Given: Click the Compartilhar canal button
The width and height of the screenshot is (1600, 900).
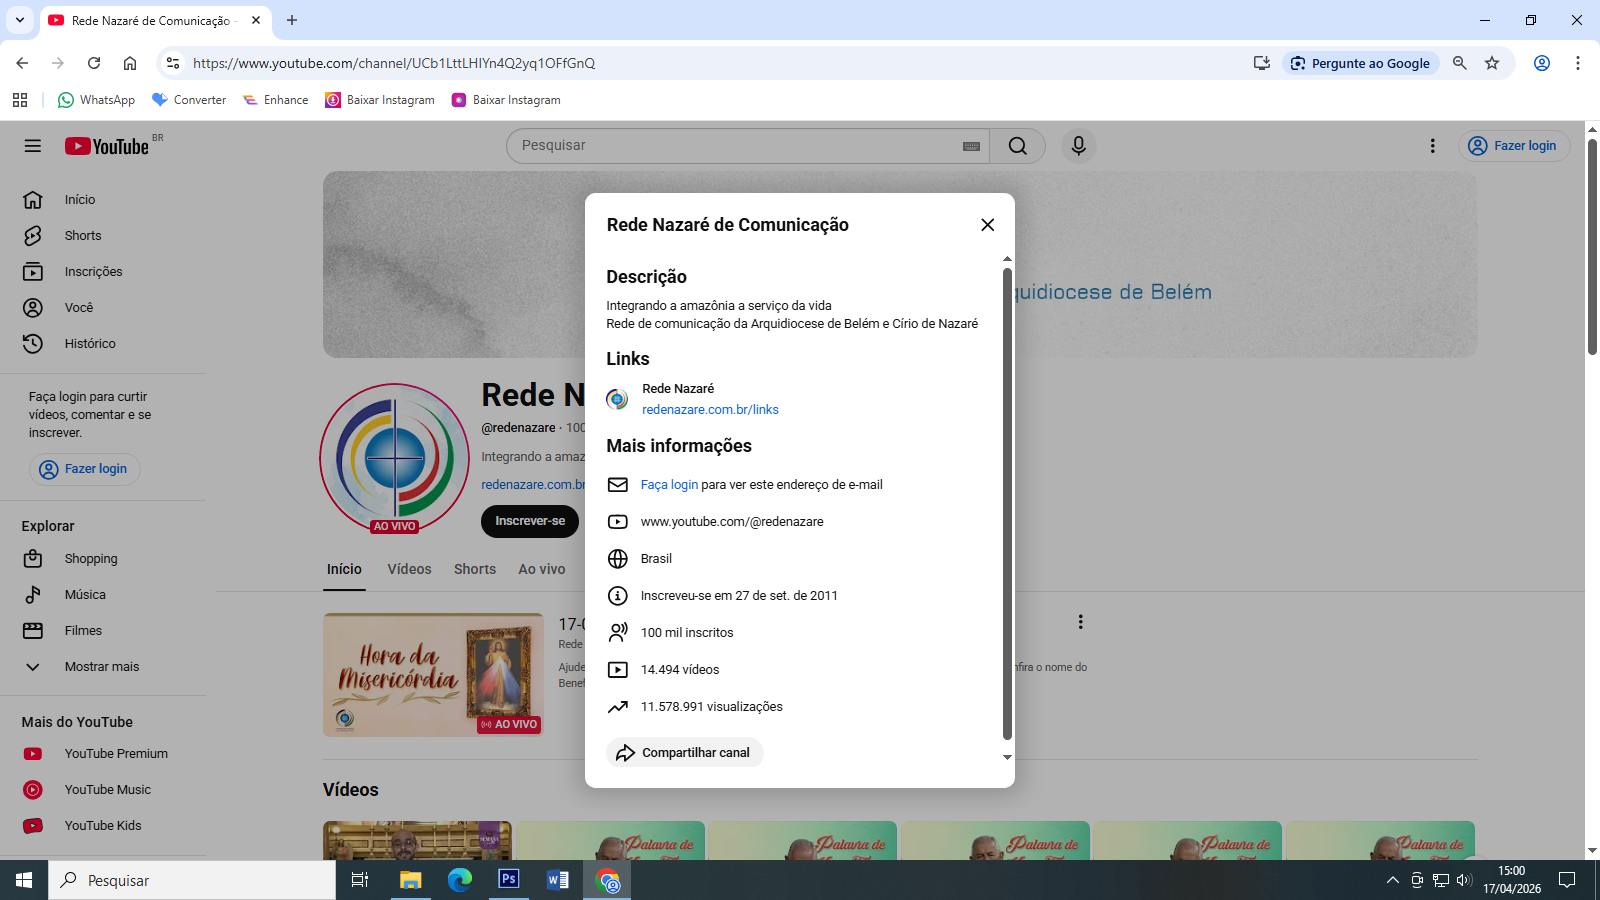Looking at the screenshot, I should (x=685, y=753).
